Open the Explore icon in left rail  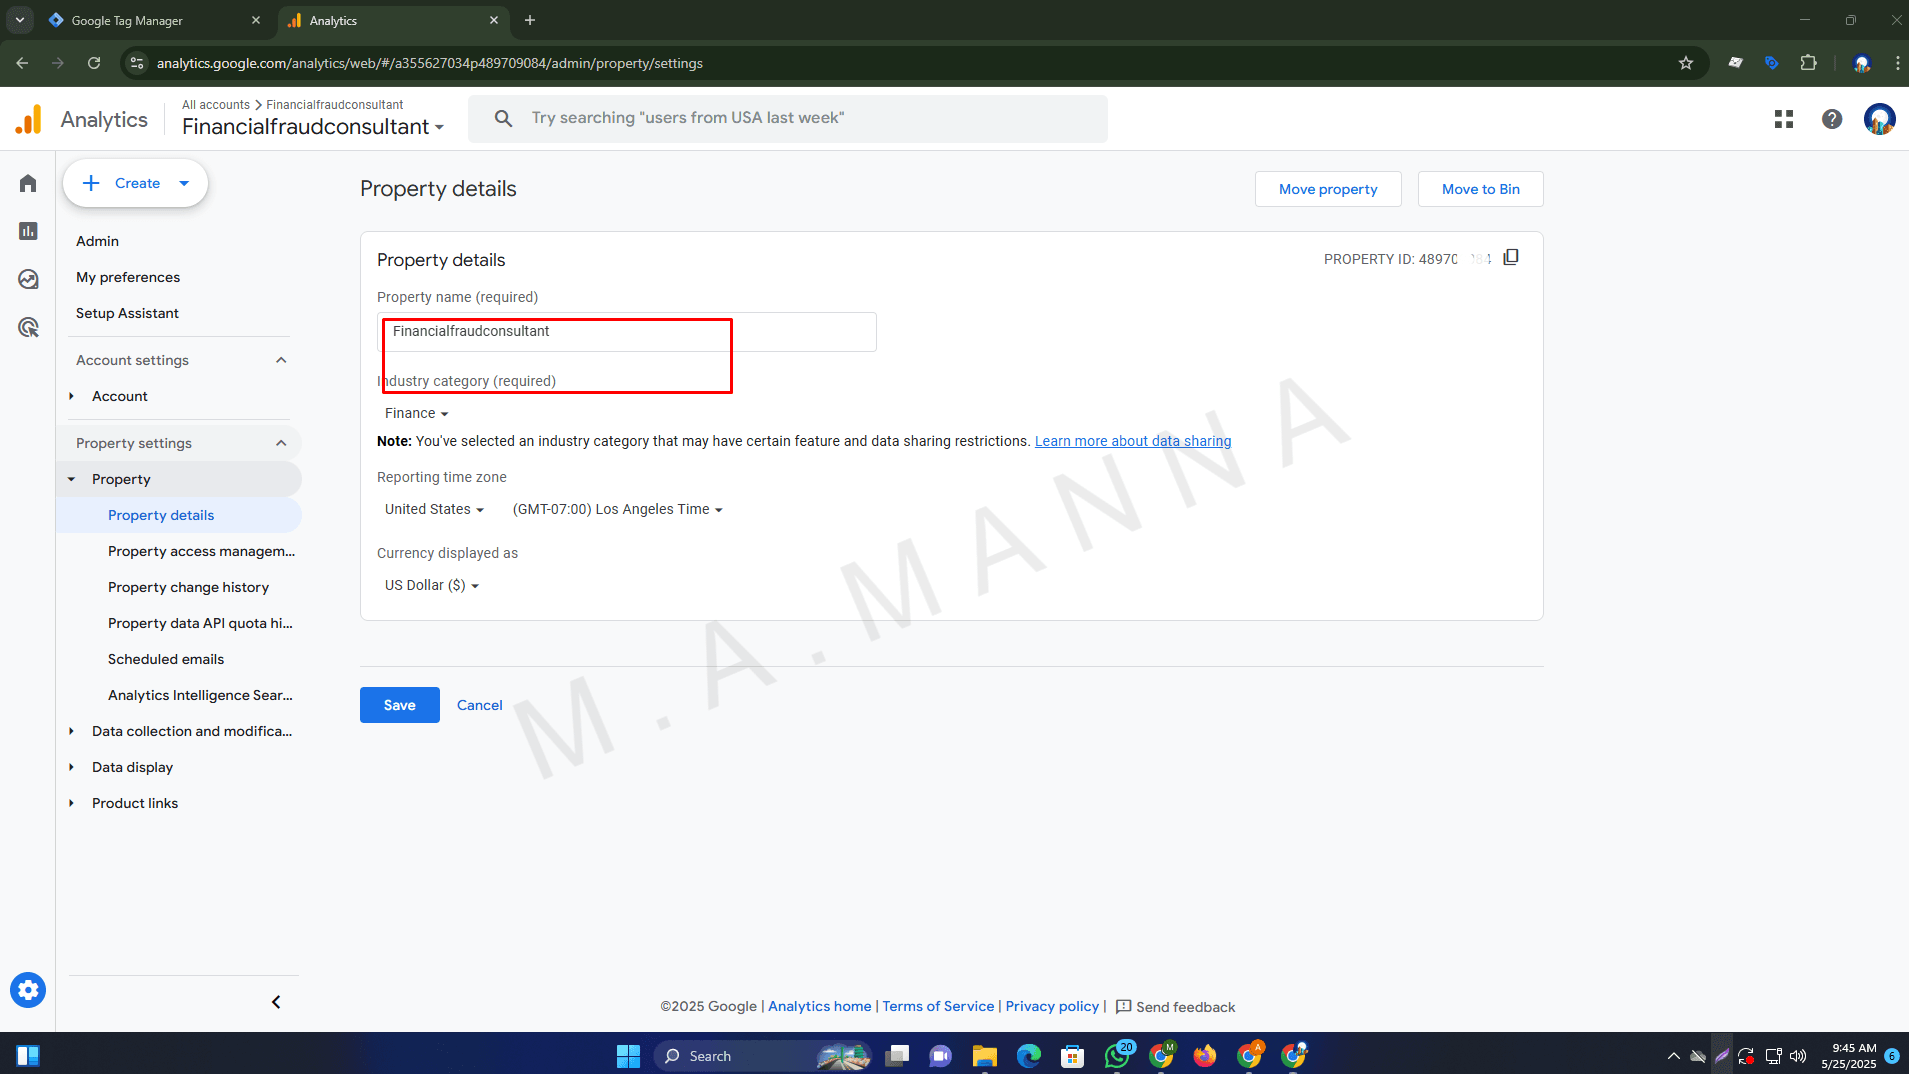[28, 279]
